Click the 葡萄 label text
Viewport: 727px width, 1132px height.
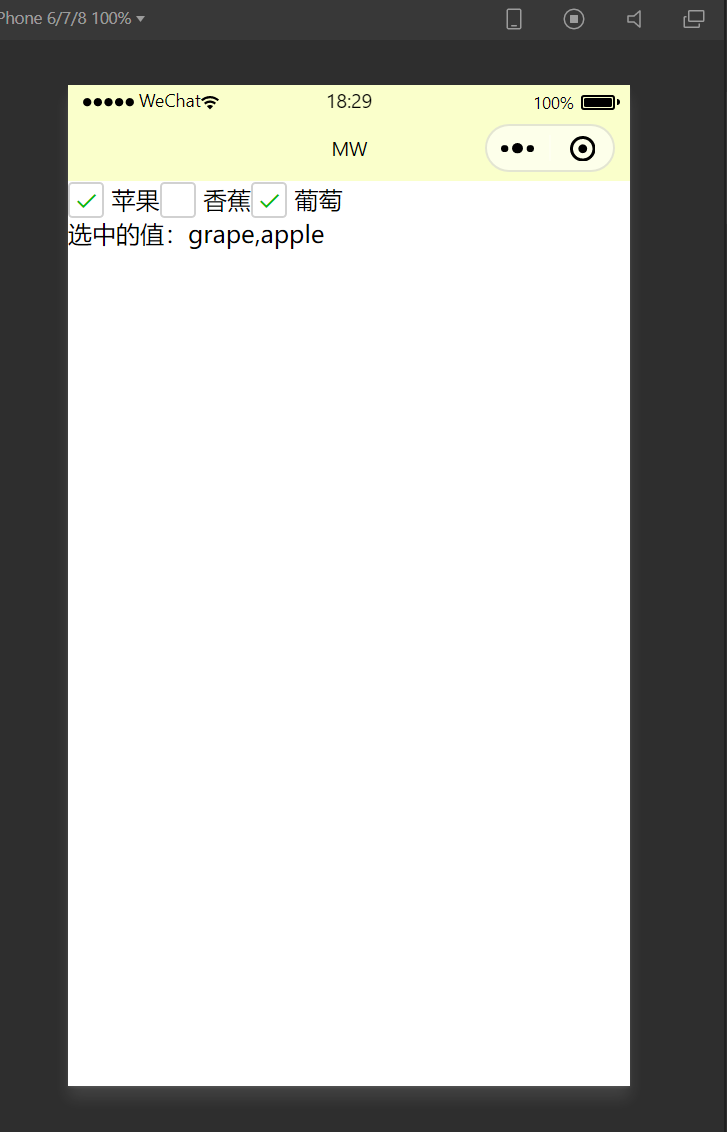pos(318,201)
